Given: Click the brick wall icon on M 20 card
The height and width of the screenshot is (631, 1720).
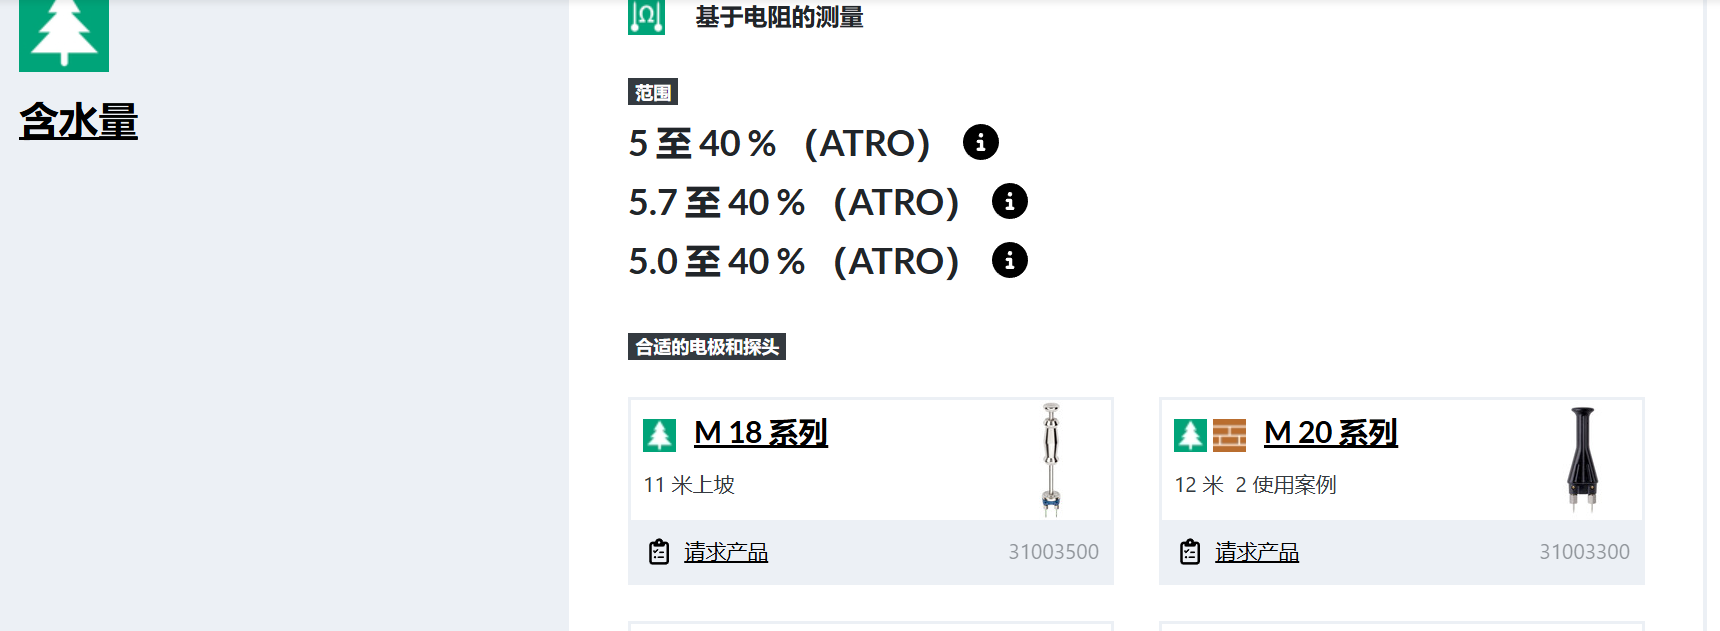Looking at the screenshot, I should tap(1229, 435).
